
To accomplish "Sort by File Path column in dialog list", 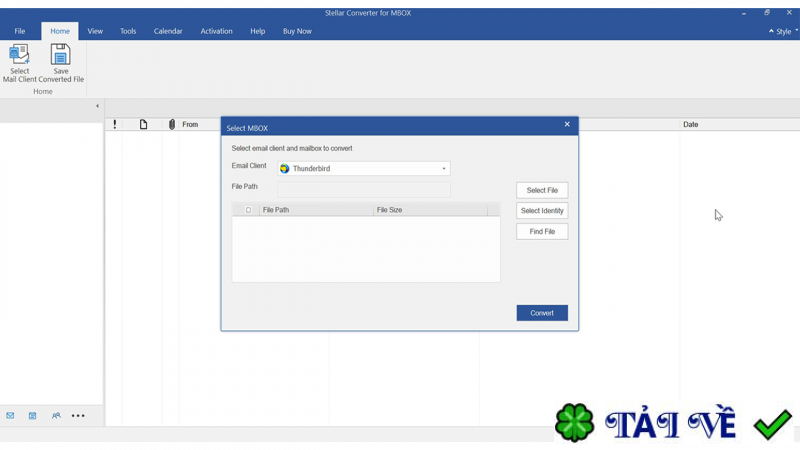I will [316, 210].
